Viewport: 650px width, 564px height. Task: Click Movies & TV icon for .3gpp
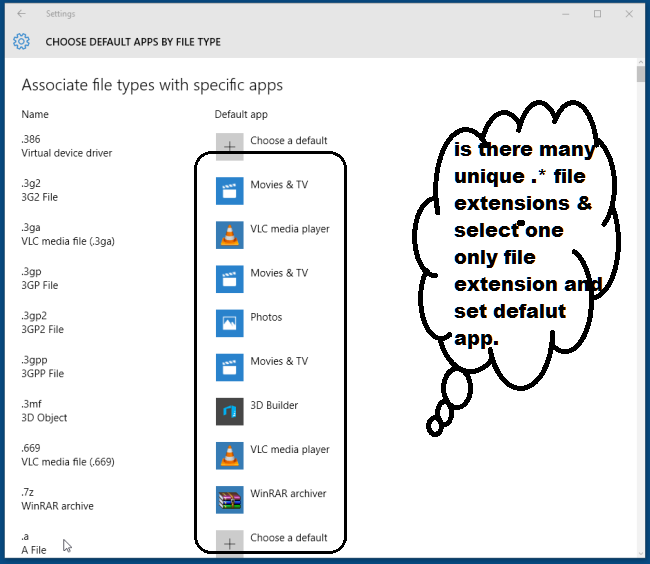(230, 368)
